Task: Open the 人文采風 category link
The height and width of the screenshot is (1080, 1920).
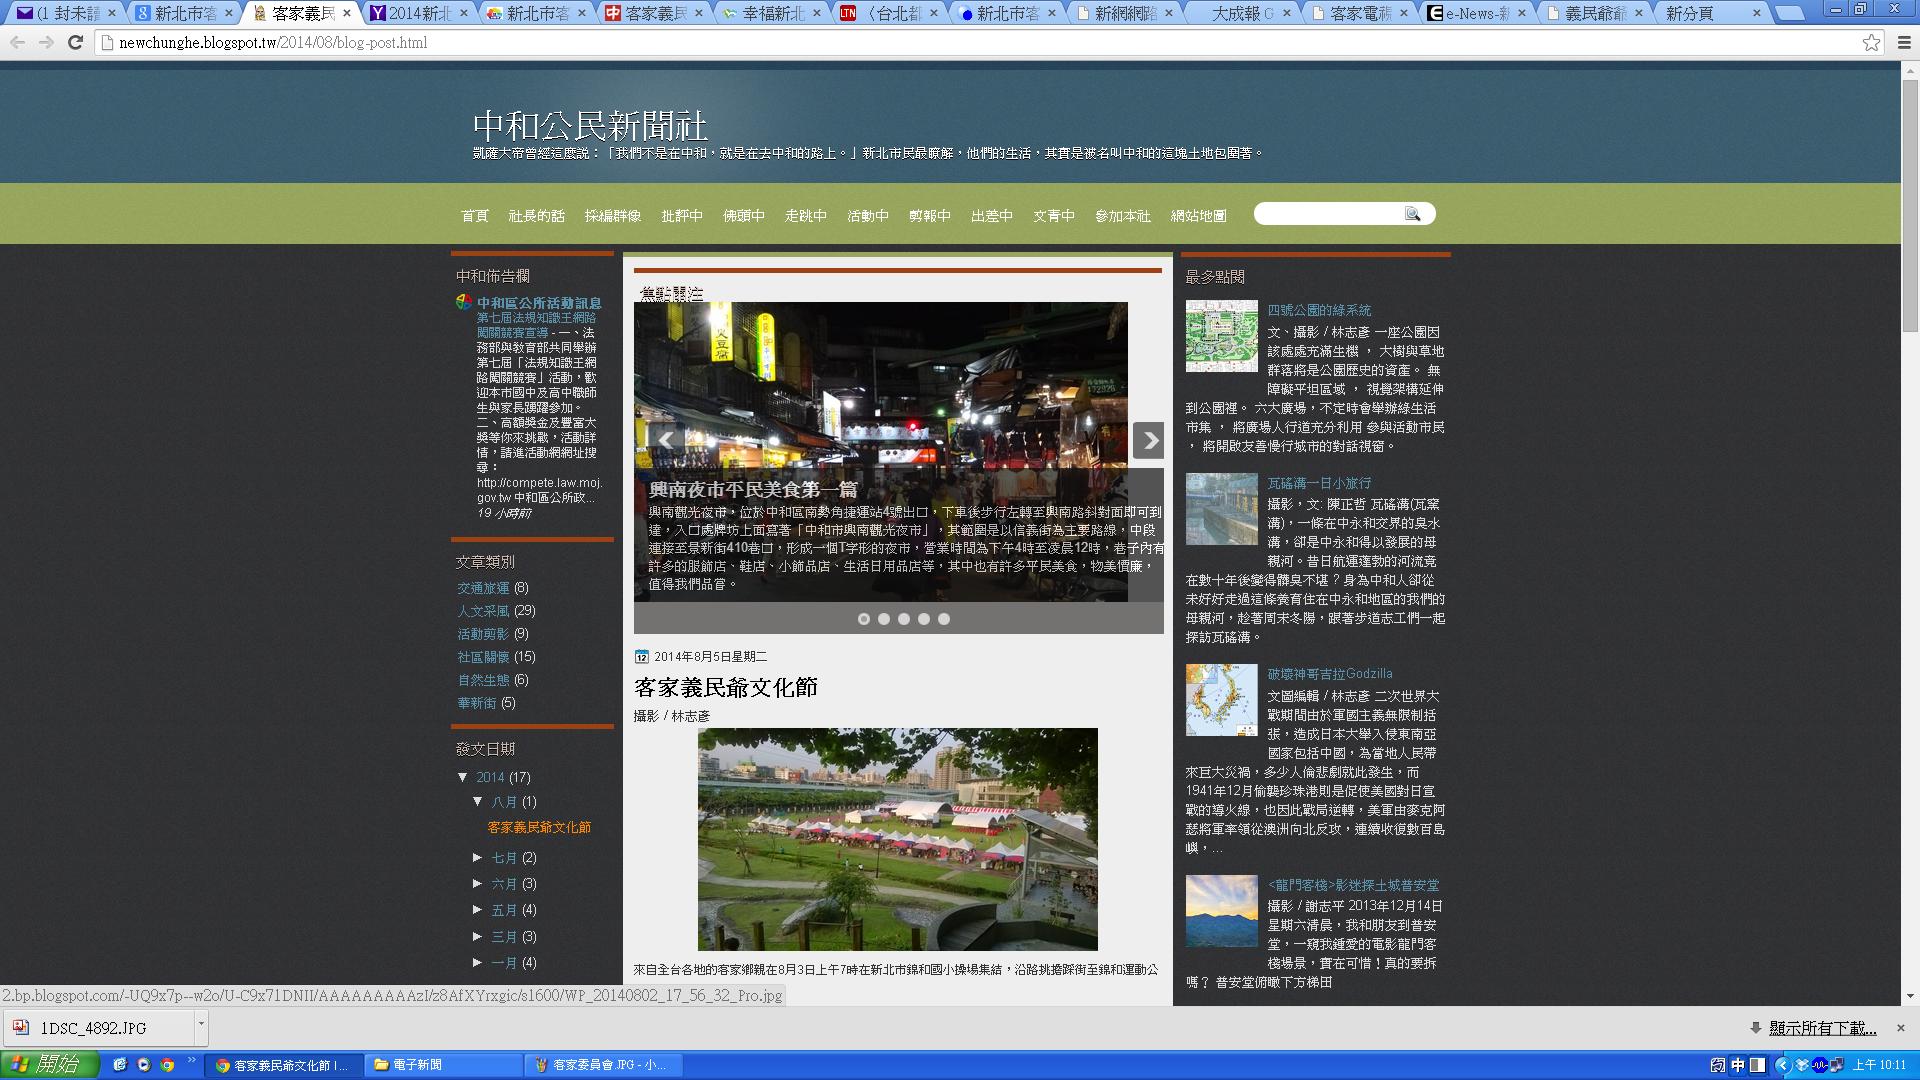Action: coord(484,611)
